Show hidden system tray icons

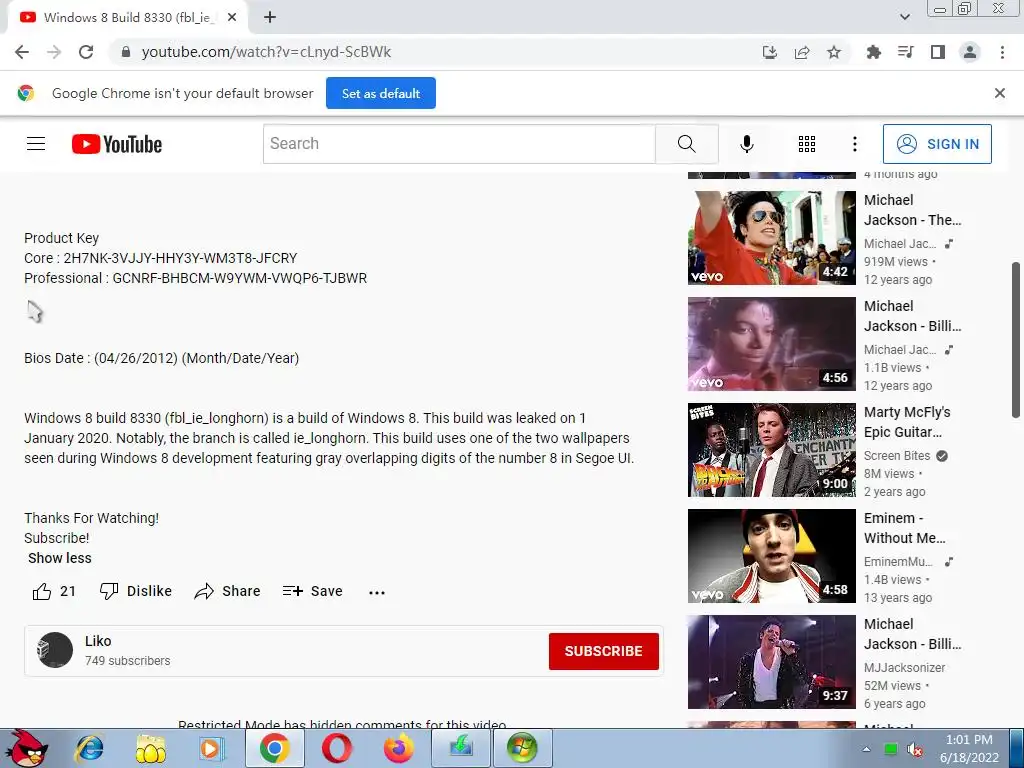(x=866, y=749)
